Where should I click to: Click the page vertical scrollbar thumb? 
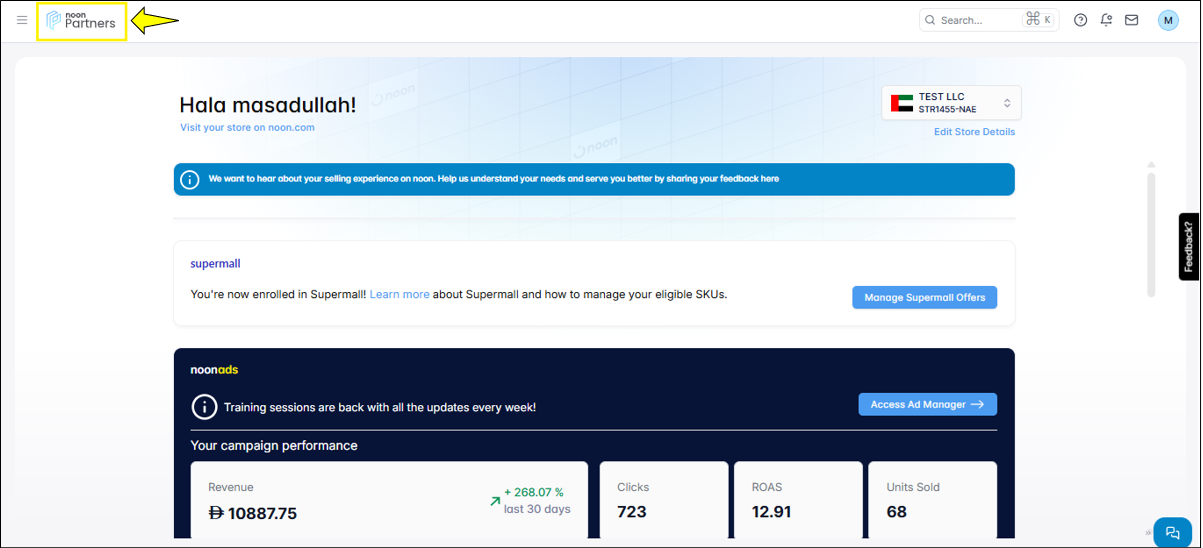[x=1151, y=235]
